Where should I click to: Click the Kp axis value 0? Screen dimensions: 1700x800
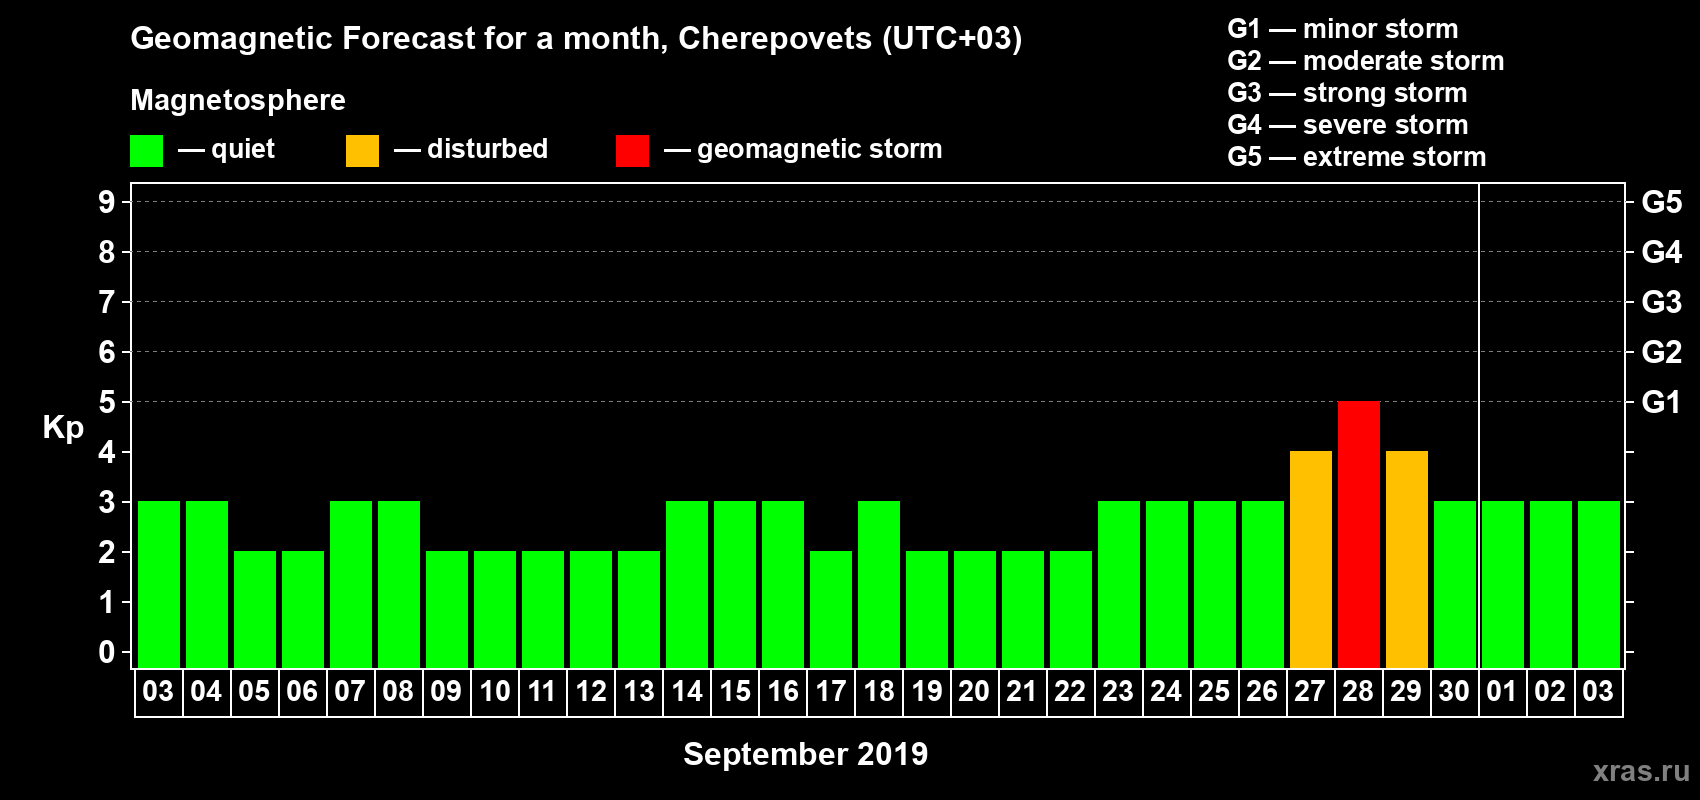tap(107, 652)
